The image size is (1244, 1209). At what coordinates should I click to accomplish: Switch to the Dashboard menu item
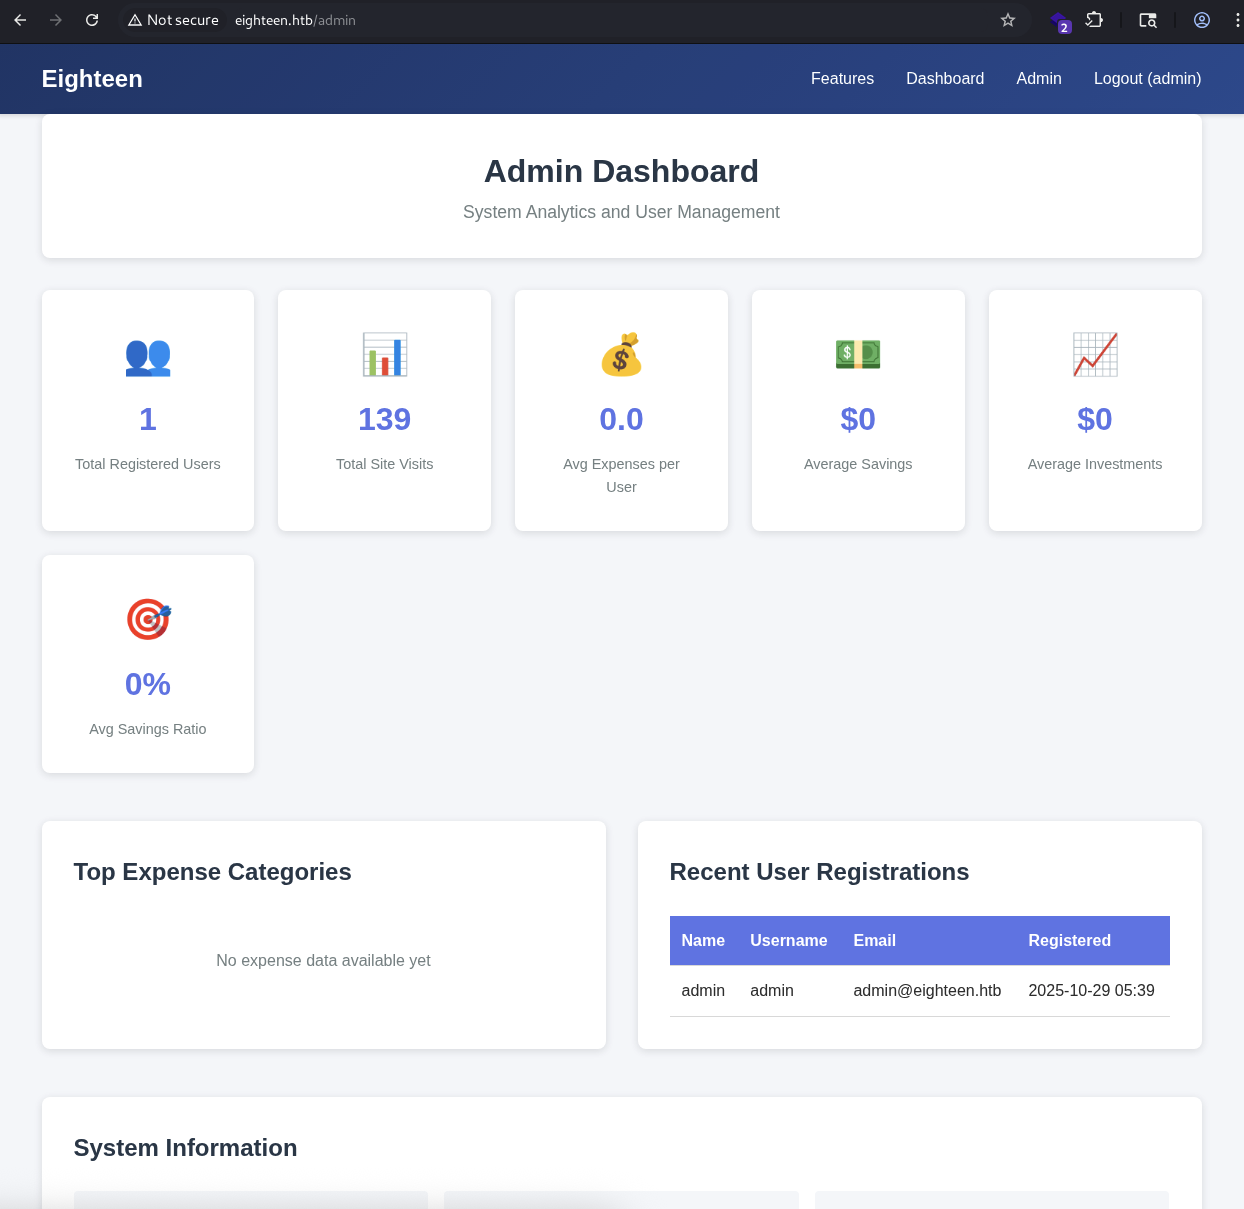click(x=945, y=78)
